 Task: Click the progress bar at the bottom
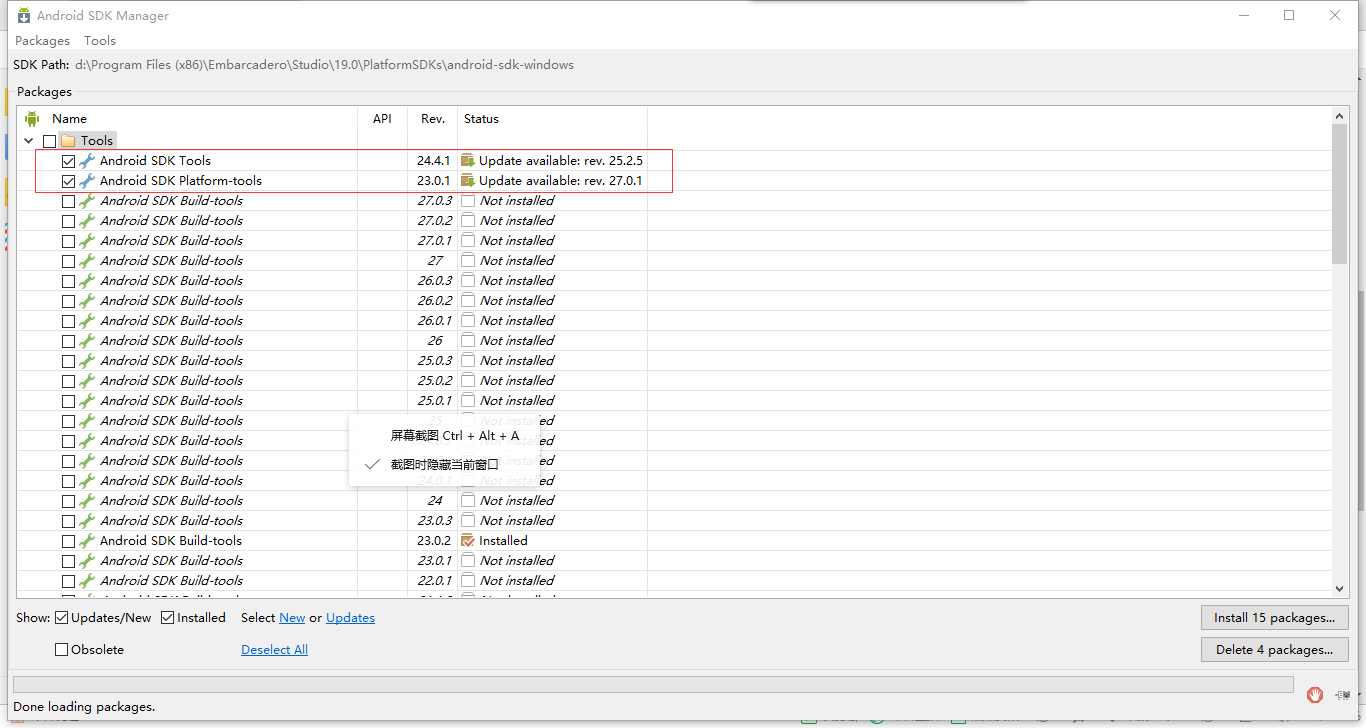click(x=653, y=684)
